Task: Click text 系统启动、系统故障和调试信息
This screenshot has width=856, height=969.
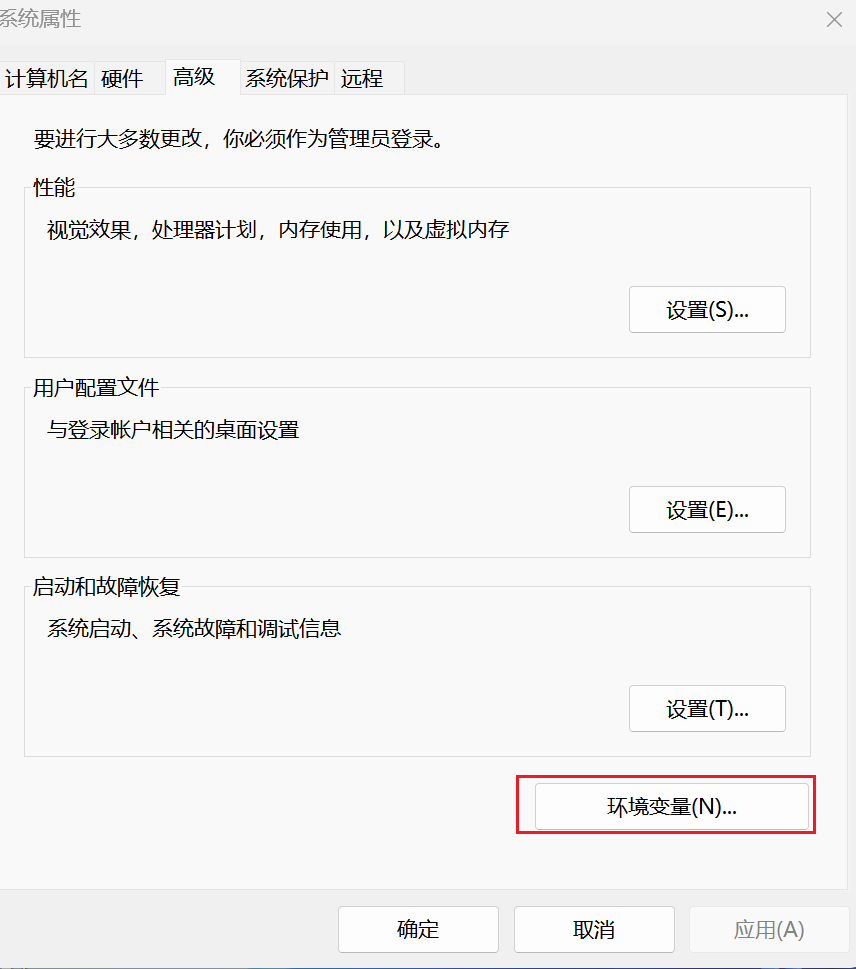Action: tap(194, 629)
